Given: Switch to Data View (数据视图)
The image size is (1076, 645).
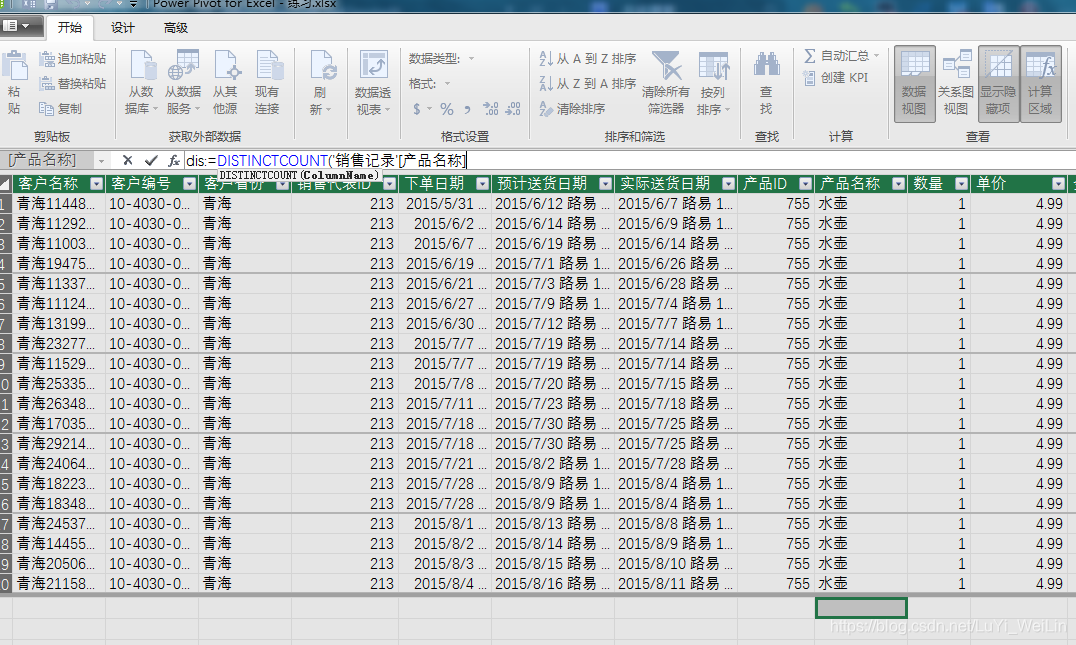Looking at the screenshot, I should click(x=915, y=84).
